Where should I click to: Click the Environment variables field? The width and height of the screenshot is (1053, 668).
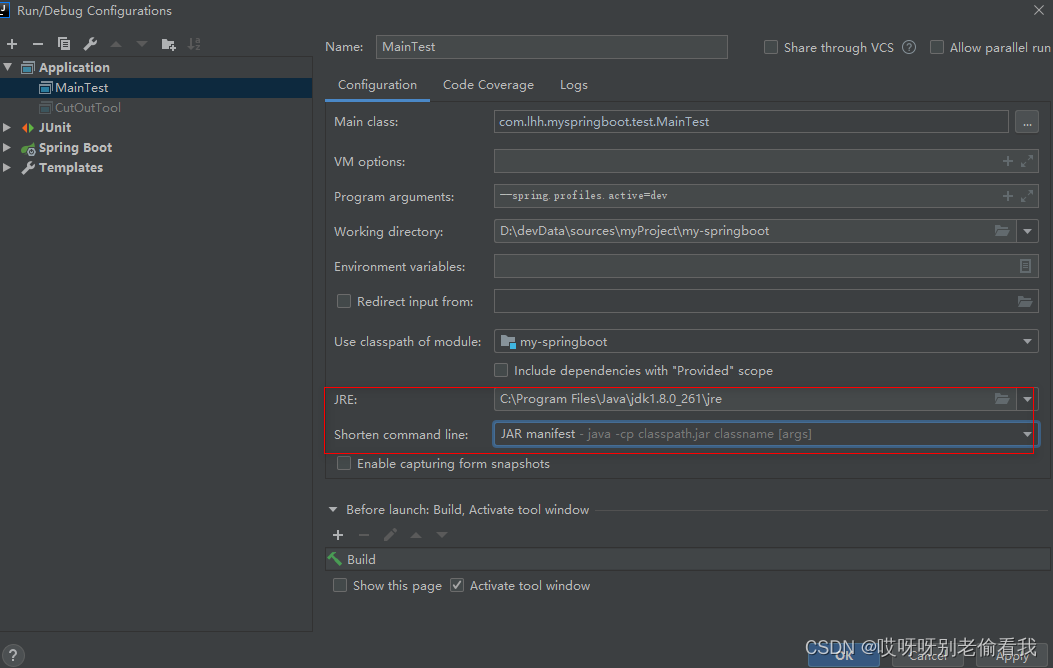[x=766, y=267]
